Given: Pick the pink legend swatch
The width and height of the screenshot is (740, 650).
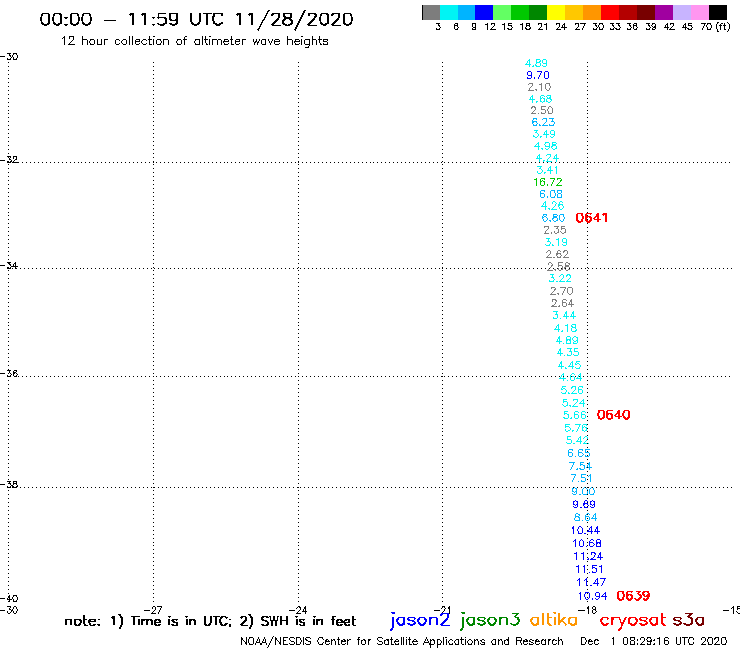Looking at the screenshot, I should [x=700, y=12].
